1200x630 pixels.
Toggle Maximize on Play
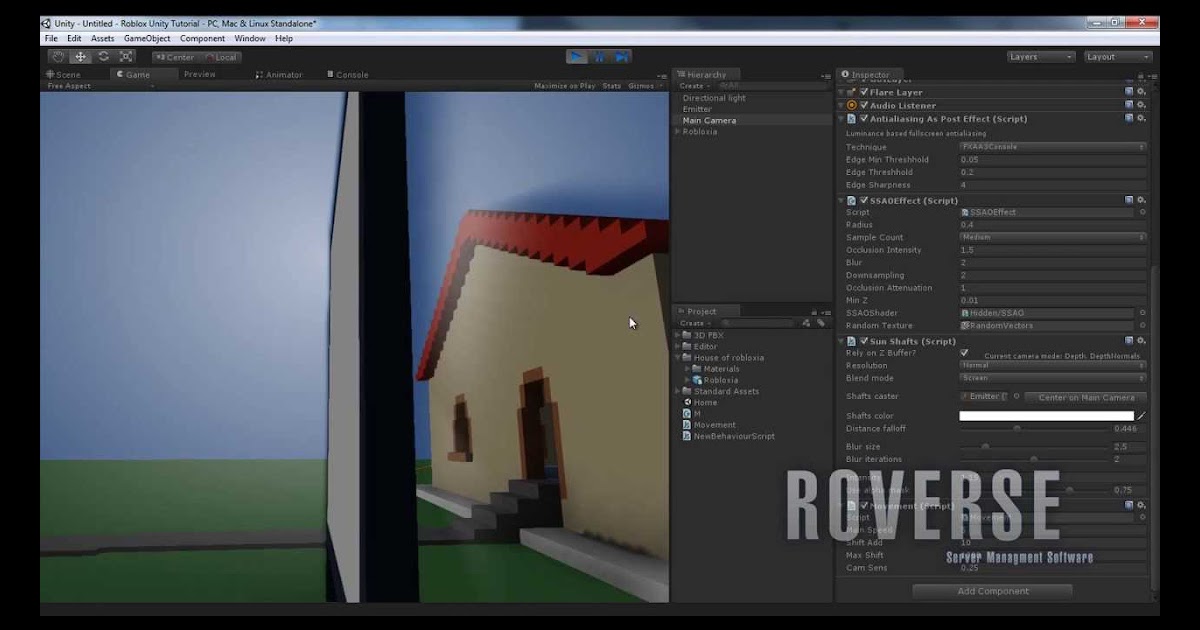[564, 86]
